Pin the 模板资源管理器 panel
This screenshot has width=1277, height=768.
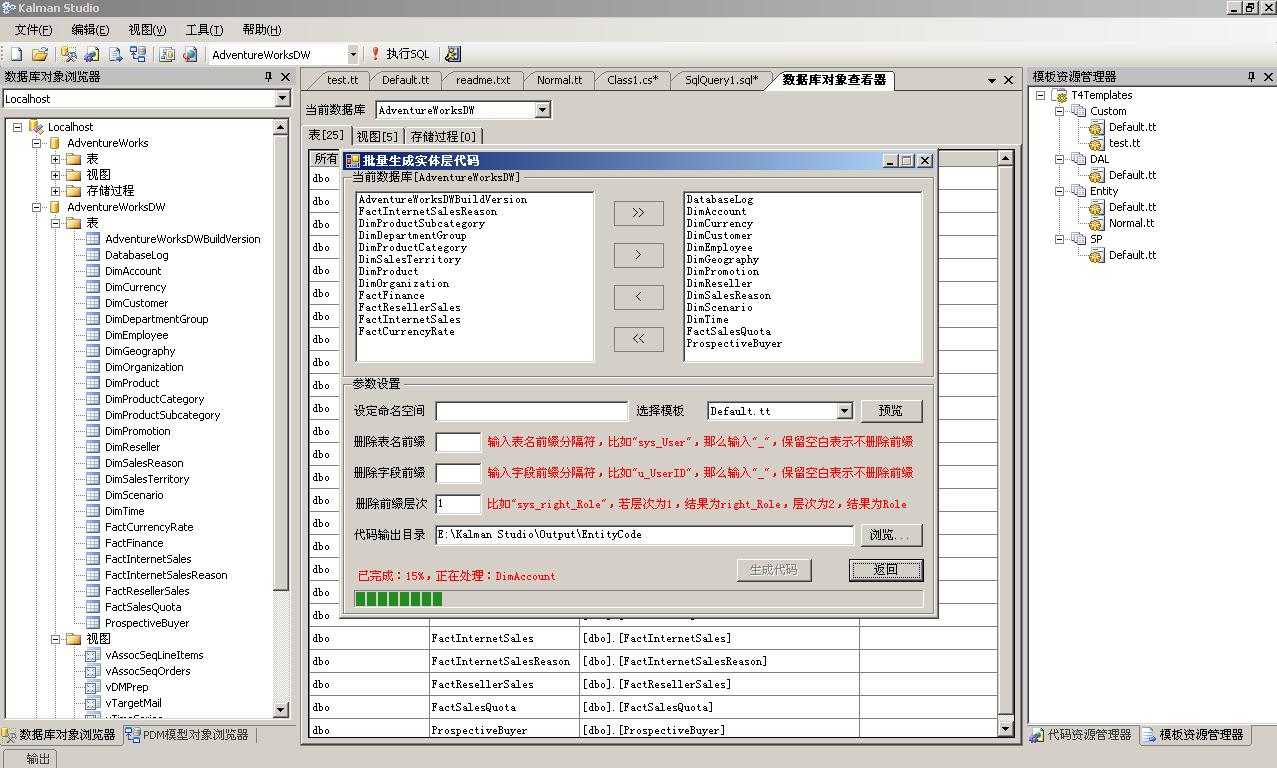1251,77
